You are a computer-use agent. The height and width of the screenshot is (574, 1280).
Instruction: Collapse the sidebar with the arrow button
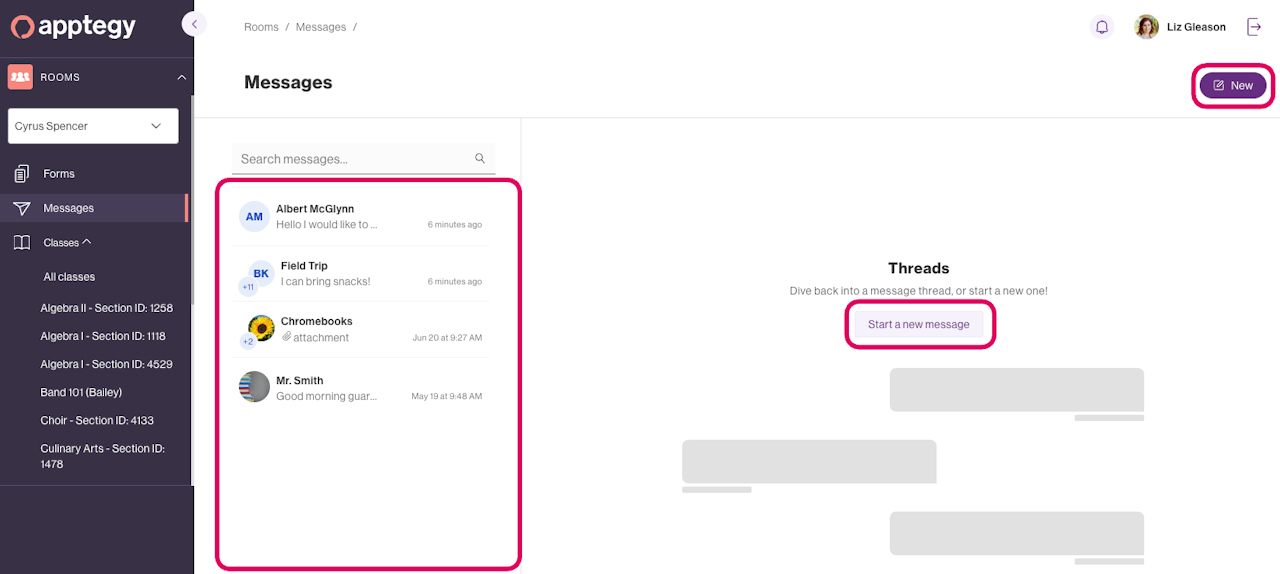[194, 24]
